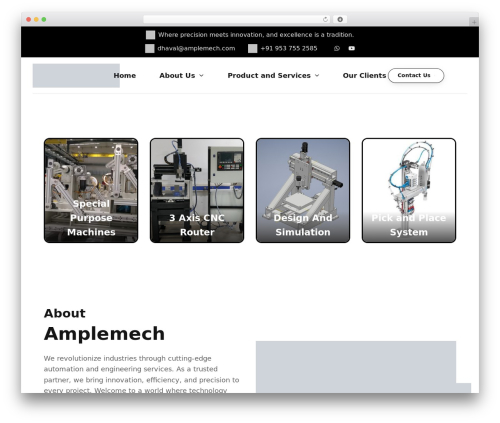The image size is (500, 423).
Task: Click the paragraph starting 'We revolutionize industries'
Action: click(142, 374)
